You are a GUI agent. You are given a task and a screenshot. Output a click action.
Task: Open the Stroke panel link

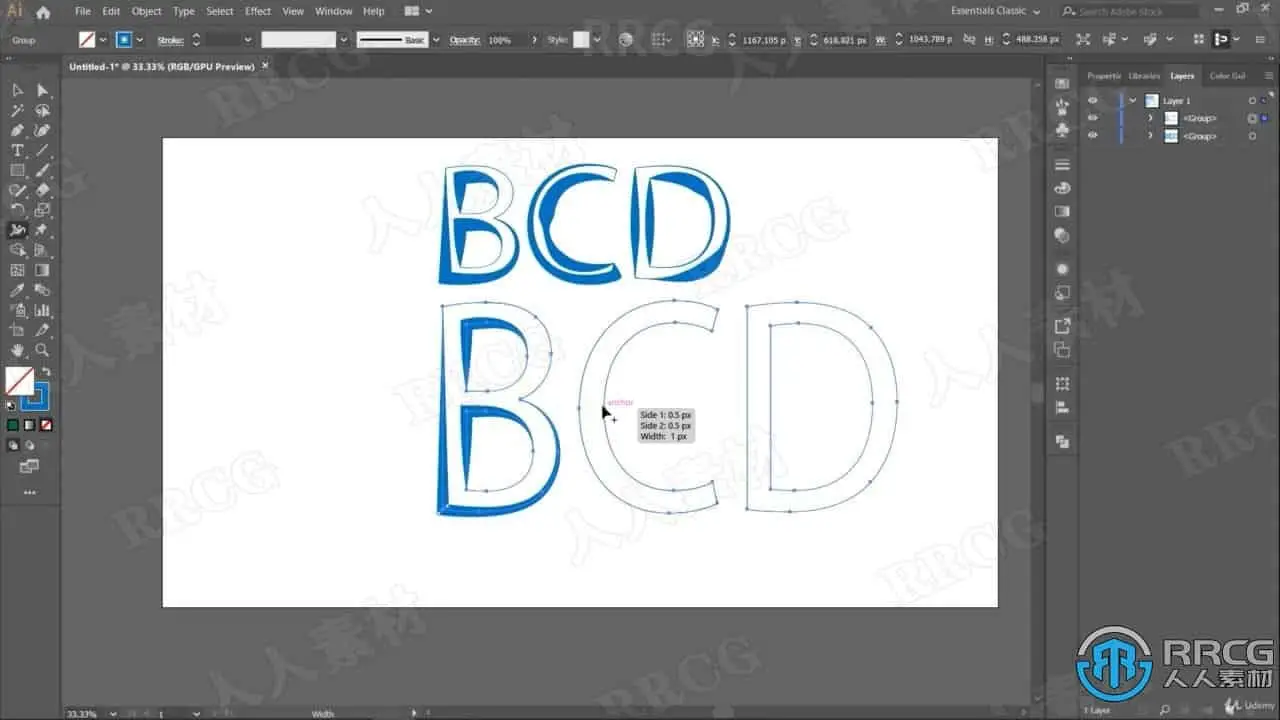pyautogui.click(x=169, y=40)
